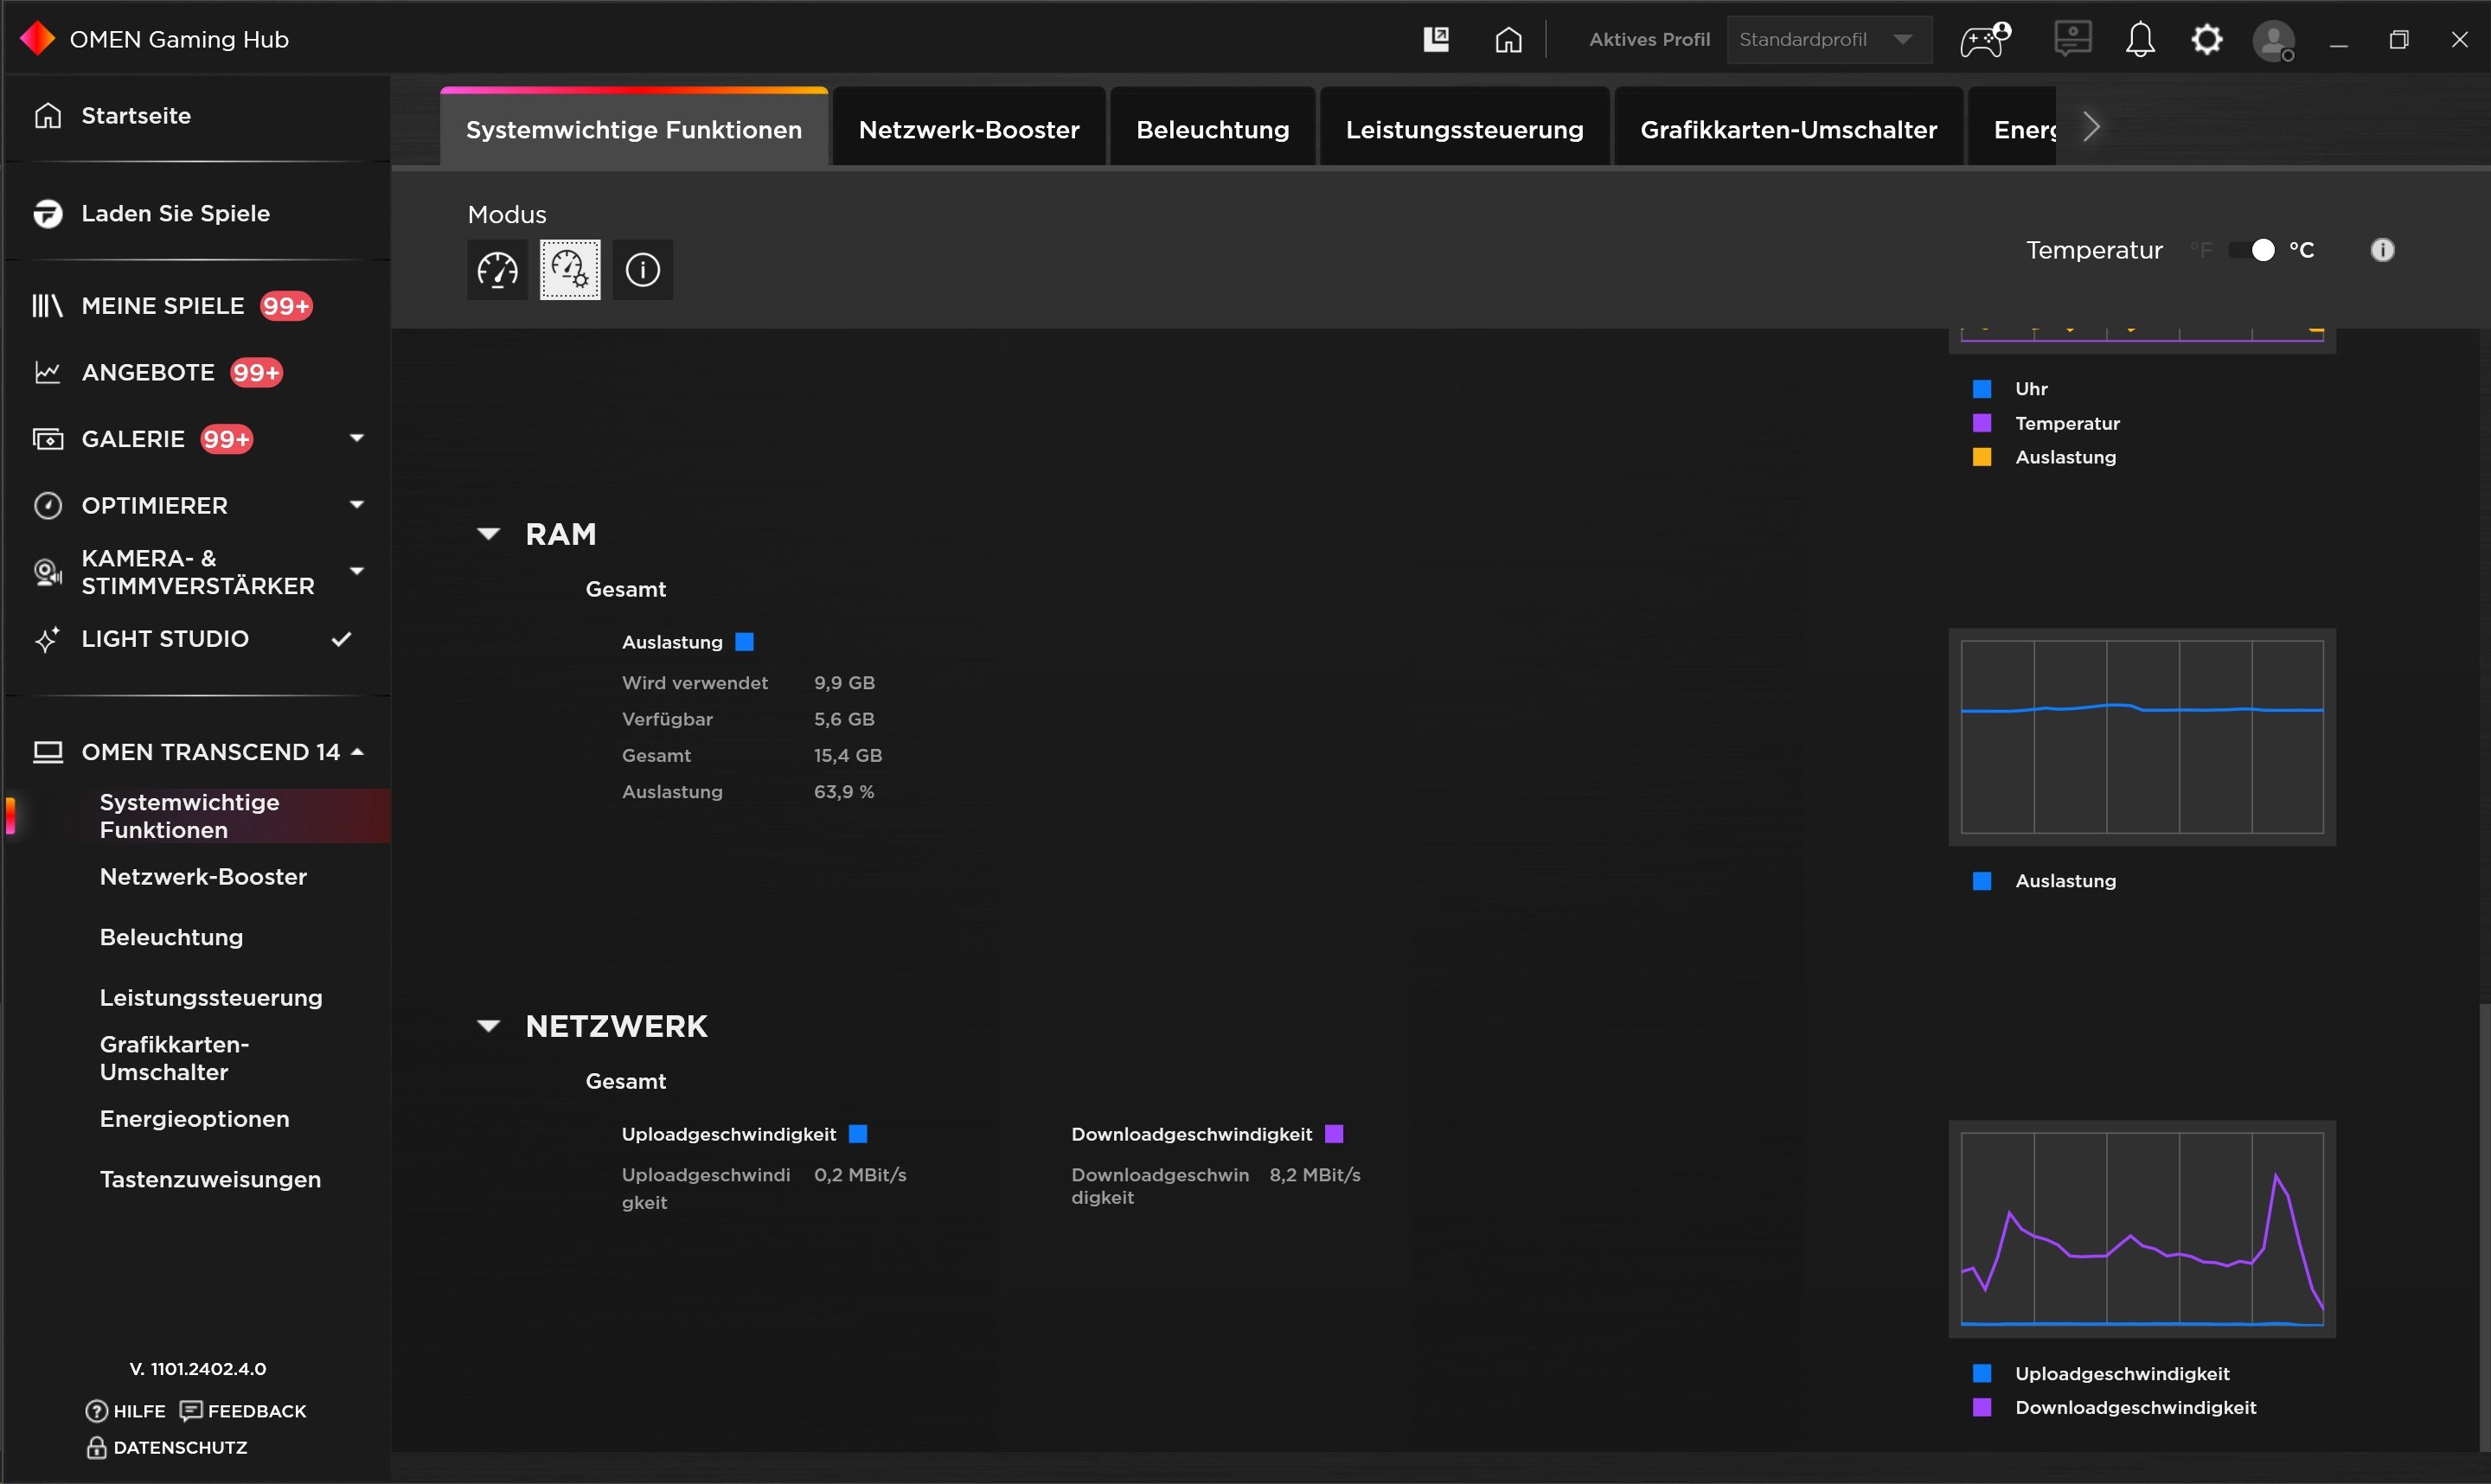Click the camera and voice booster icon

tap(48, 572)
